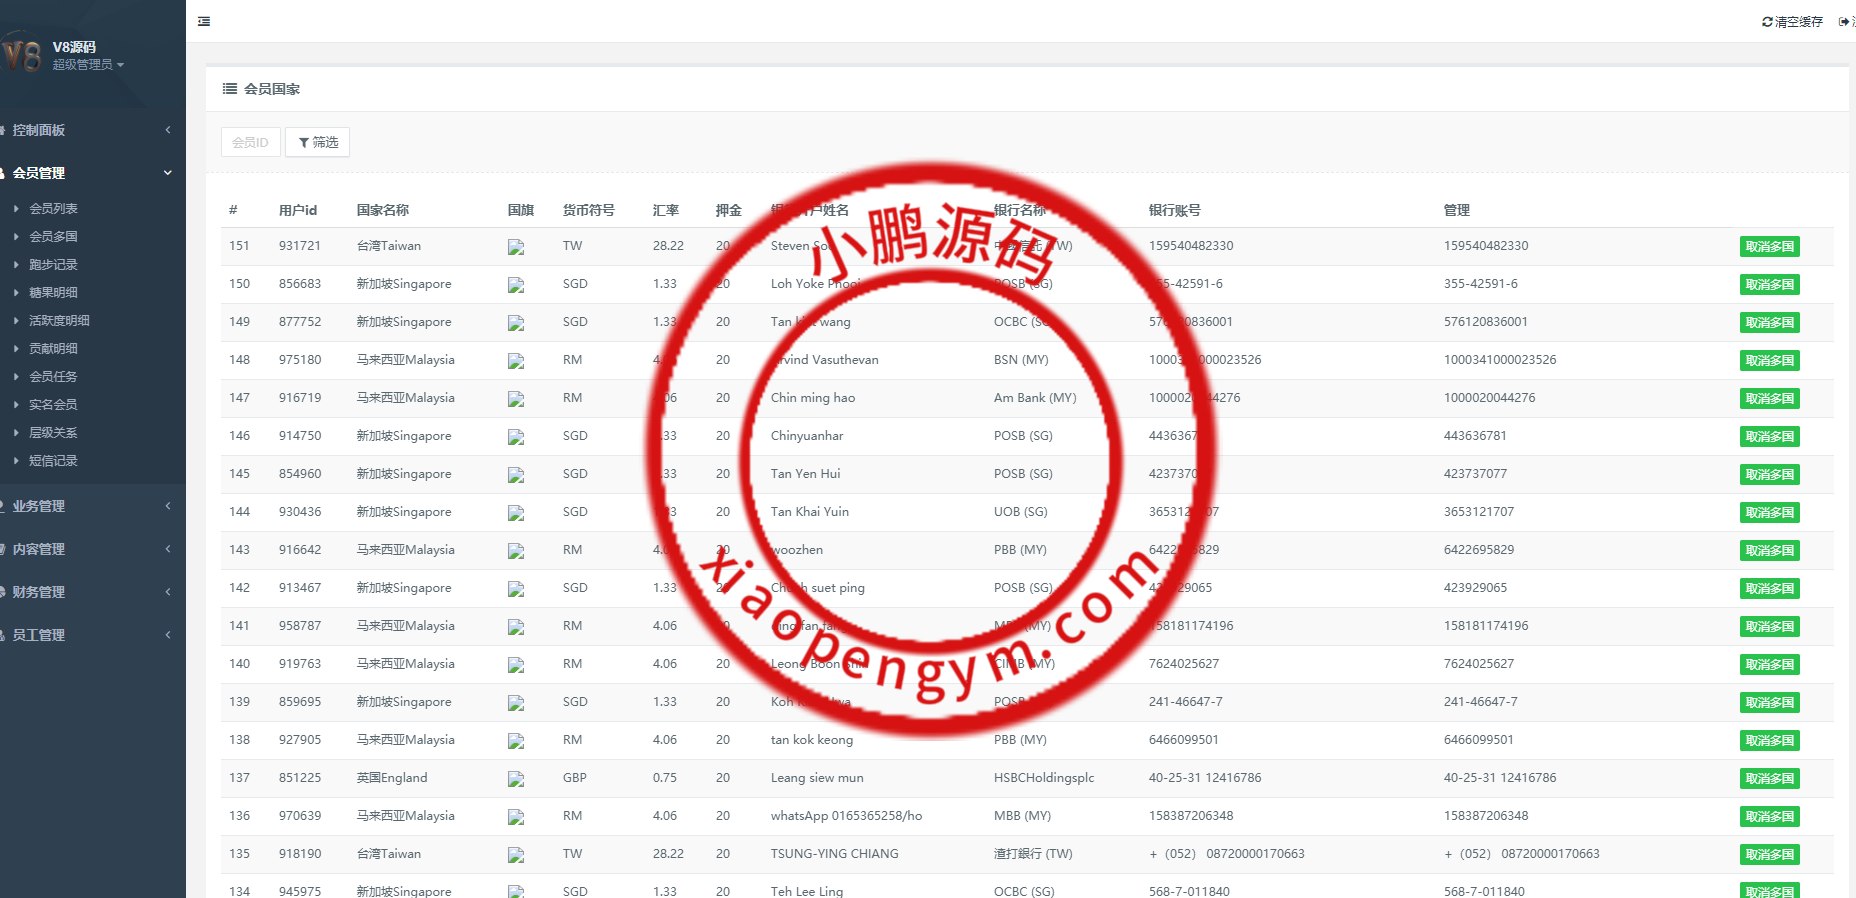The width and height of the screenshot is (1856, 898).
Task: Click the V8 logo avatar
Action: coord(23,54)
